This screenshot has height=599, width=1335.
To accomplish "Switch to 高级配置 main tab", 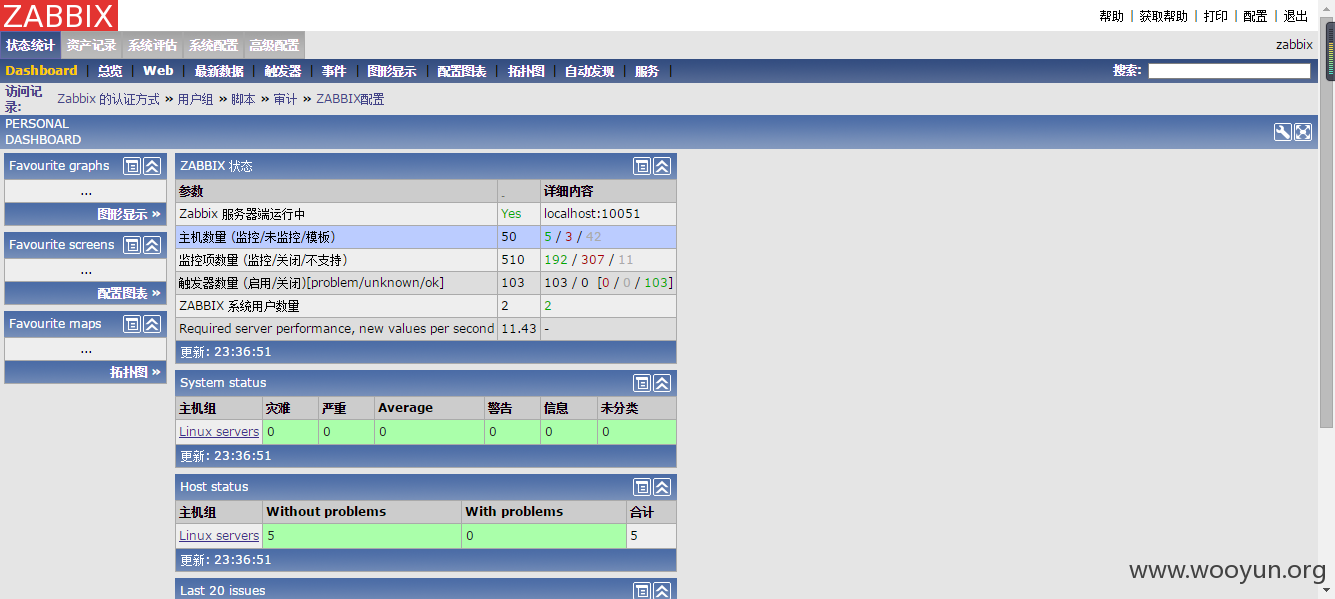I will 274,45.
